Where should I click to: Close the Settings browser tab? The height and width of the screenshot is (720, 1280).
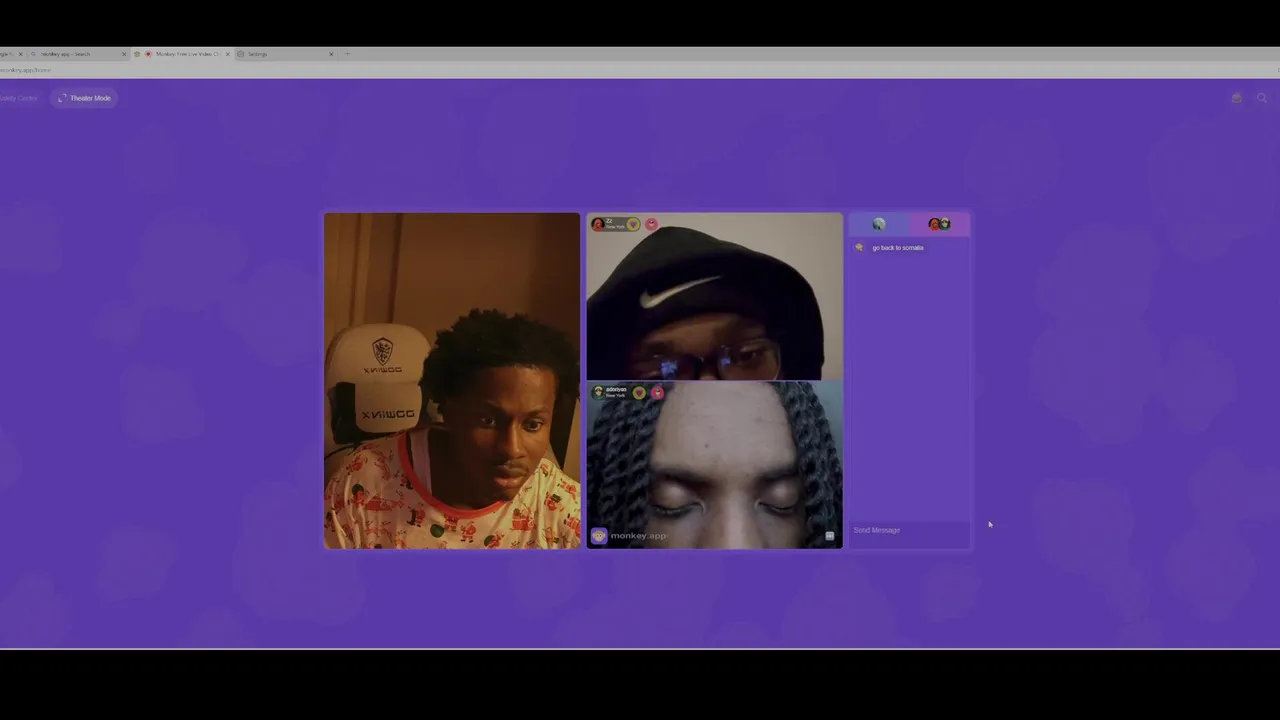331,54
